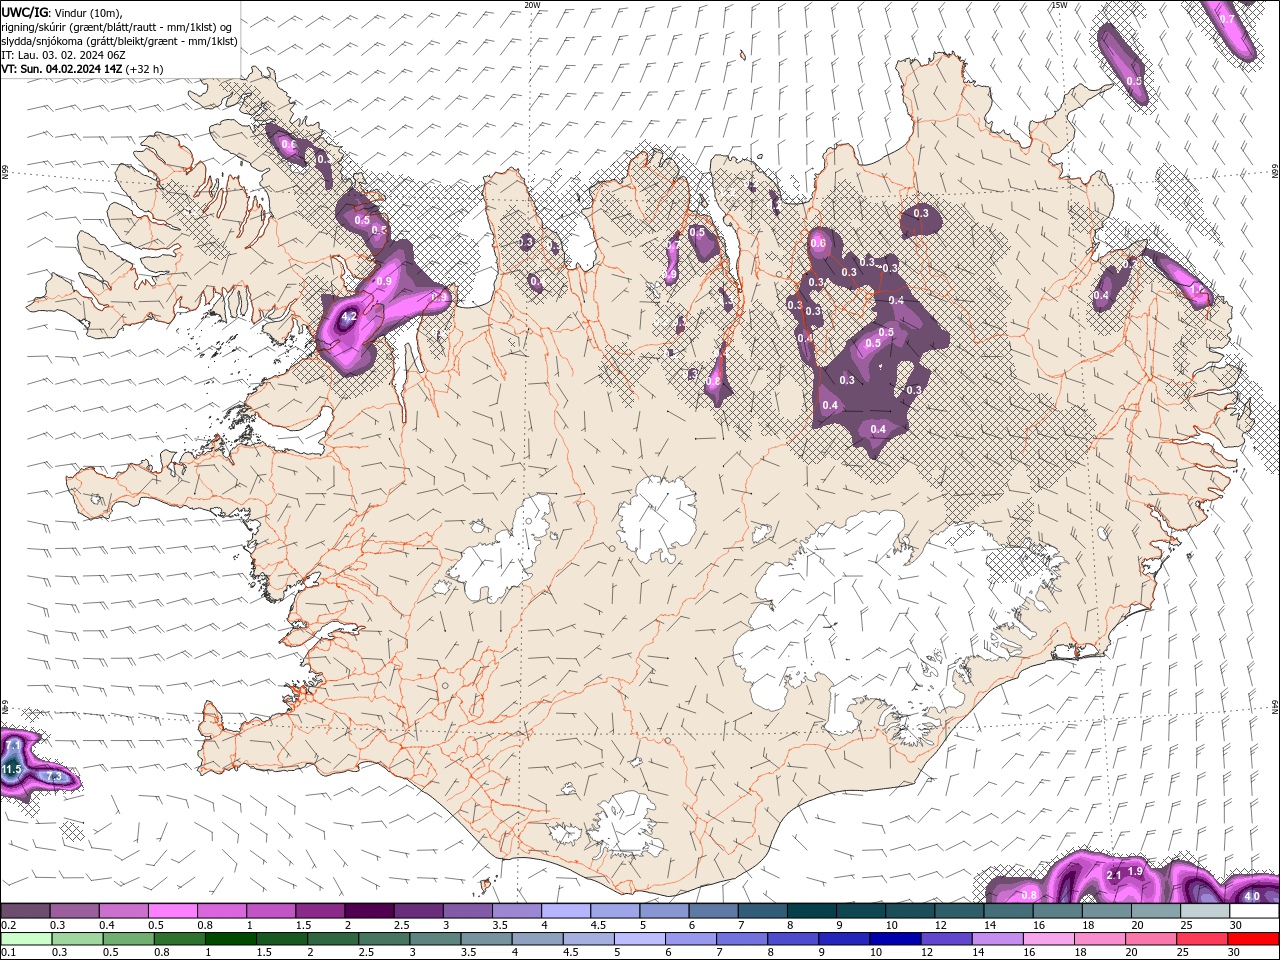This screenshot has height=960, width=1280.
Task: Click the 1.2 value on the east coast
Action: [x=1198, y=290]
